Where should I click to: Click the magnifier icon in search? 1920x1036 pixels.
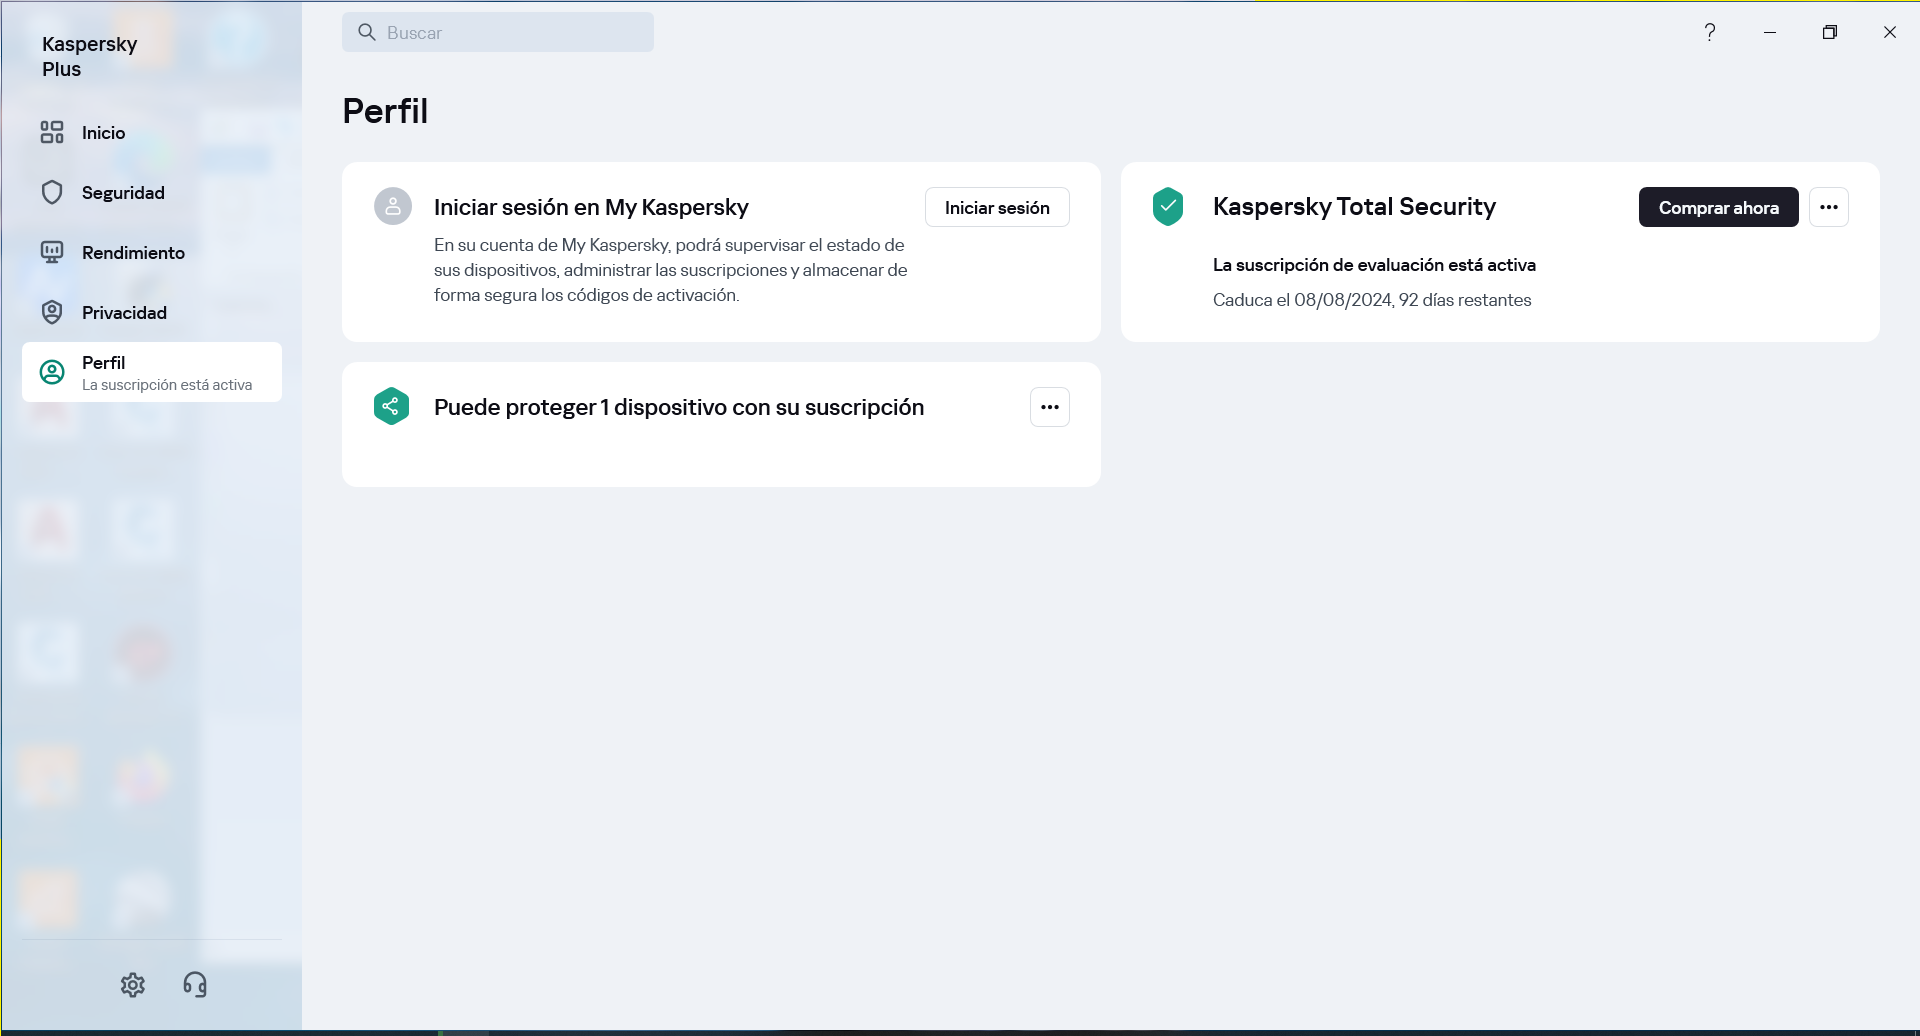[x=367, y=32]
